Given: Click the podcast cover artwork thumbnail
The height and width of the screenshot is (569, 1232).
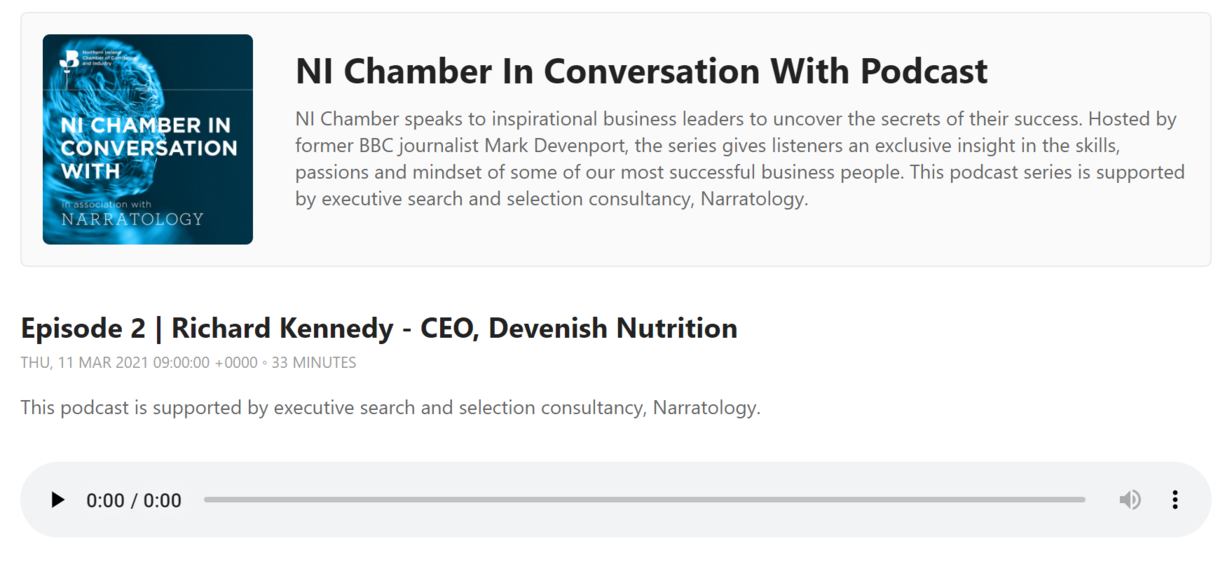Looking at the screenshot, I should click(x=148, y=139).
